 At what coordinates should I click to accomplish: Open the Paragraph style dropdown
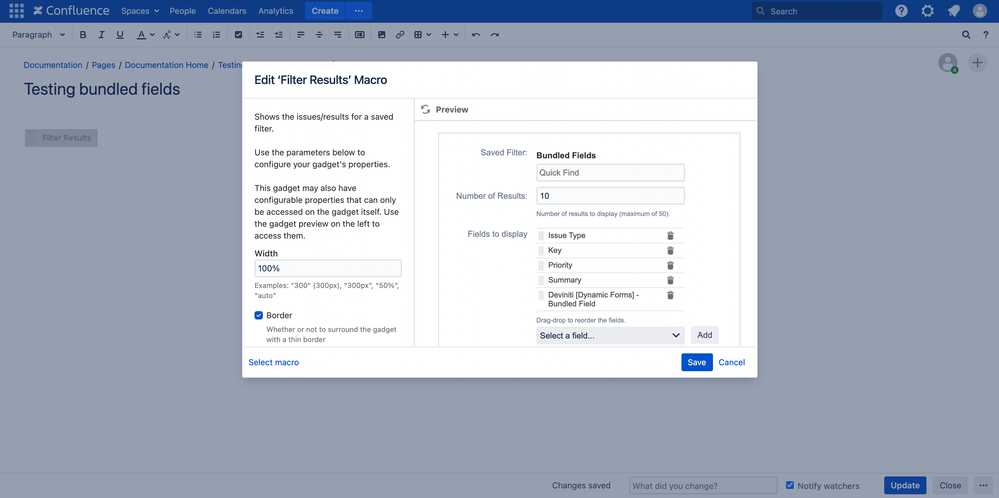click(38, 35)
